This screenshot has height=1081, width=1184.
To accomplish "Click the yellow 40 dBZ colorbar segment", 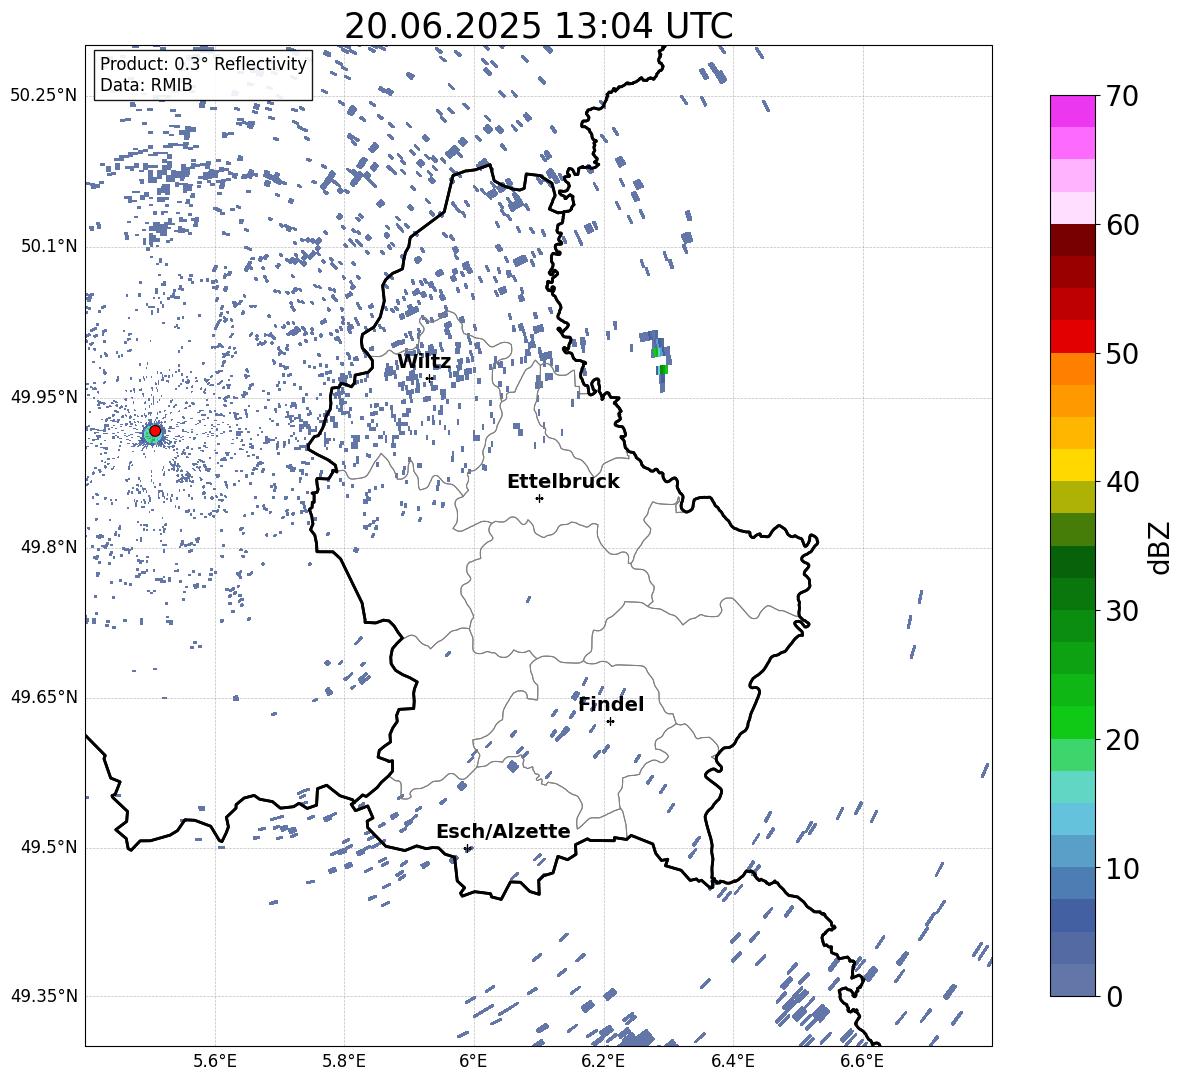I will point(1072,465).
